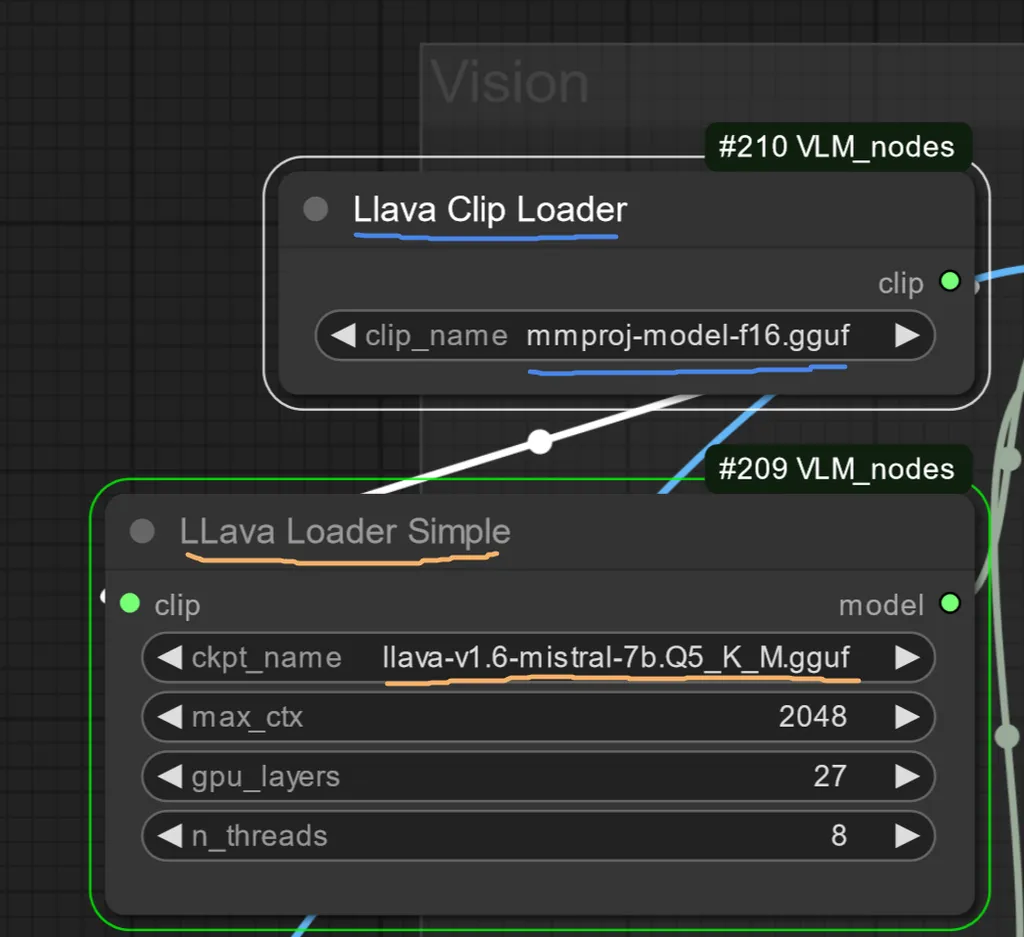This screenshot has width=1024, height=937.
Task: Click the white link midpoint dot
Action: tap(539, 442)
